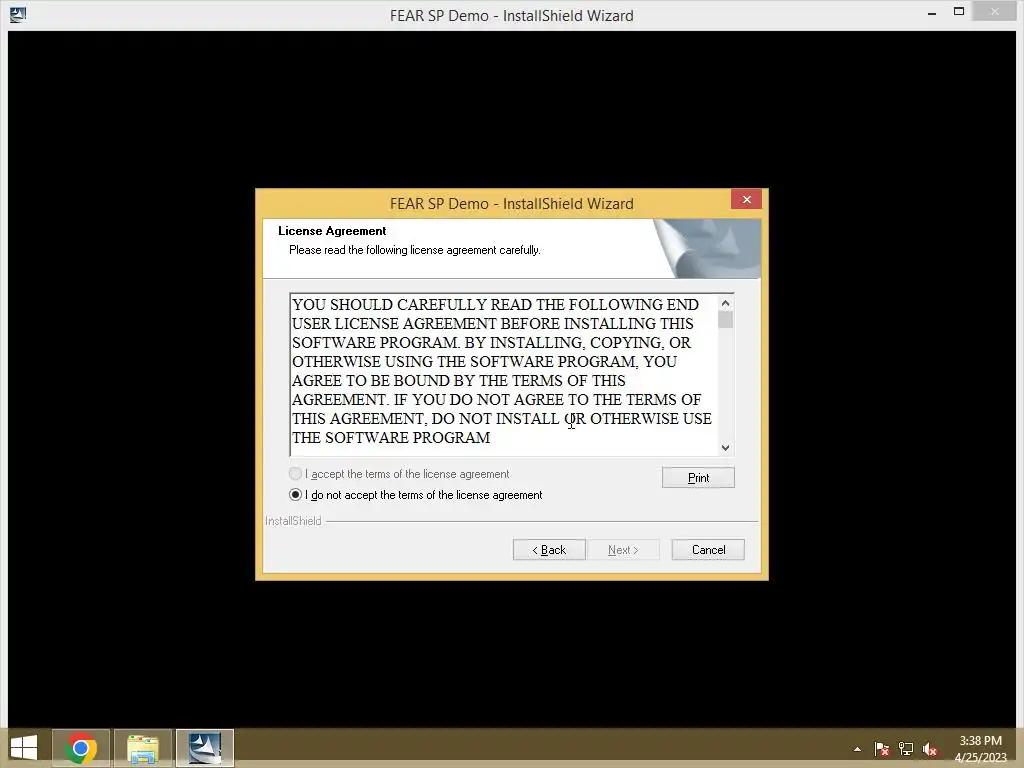The image size is (1024, 768).
Task: Launch Google Chrome from the taskbar
Action: tap(81, 748)
